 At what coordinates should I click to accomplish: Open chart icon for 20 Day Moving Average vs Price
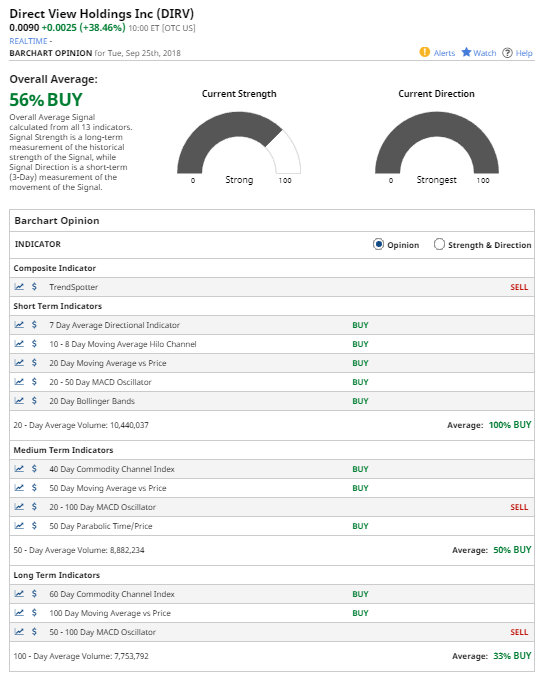click(19, 363)
